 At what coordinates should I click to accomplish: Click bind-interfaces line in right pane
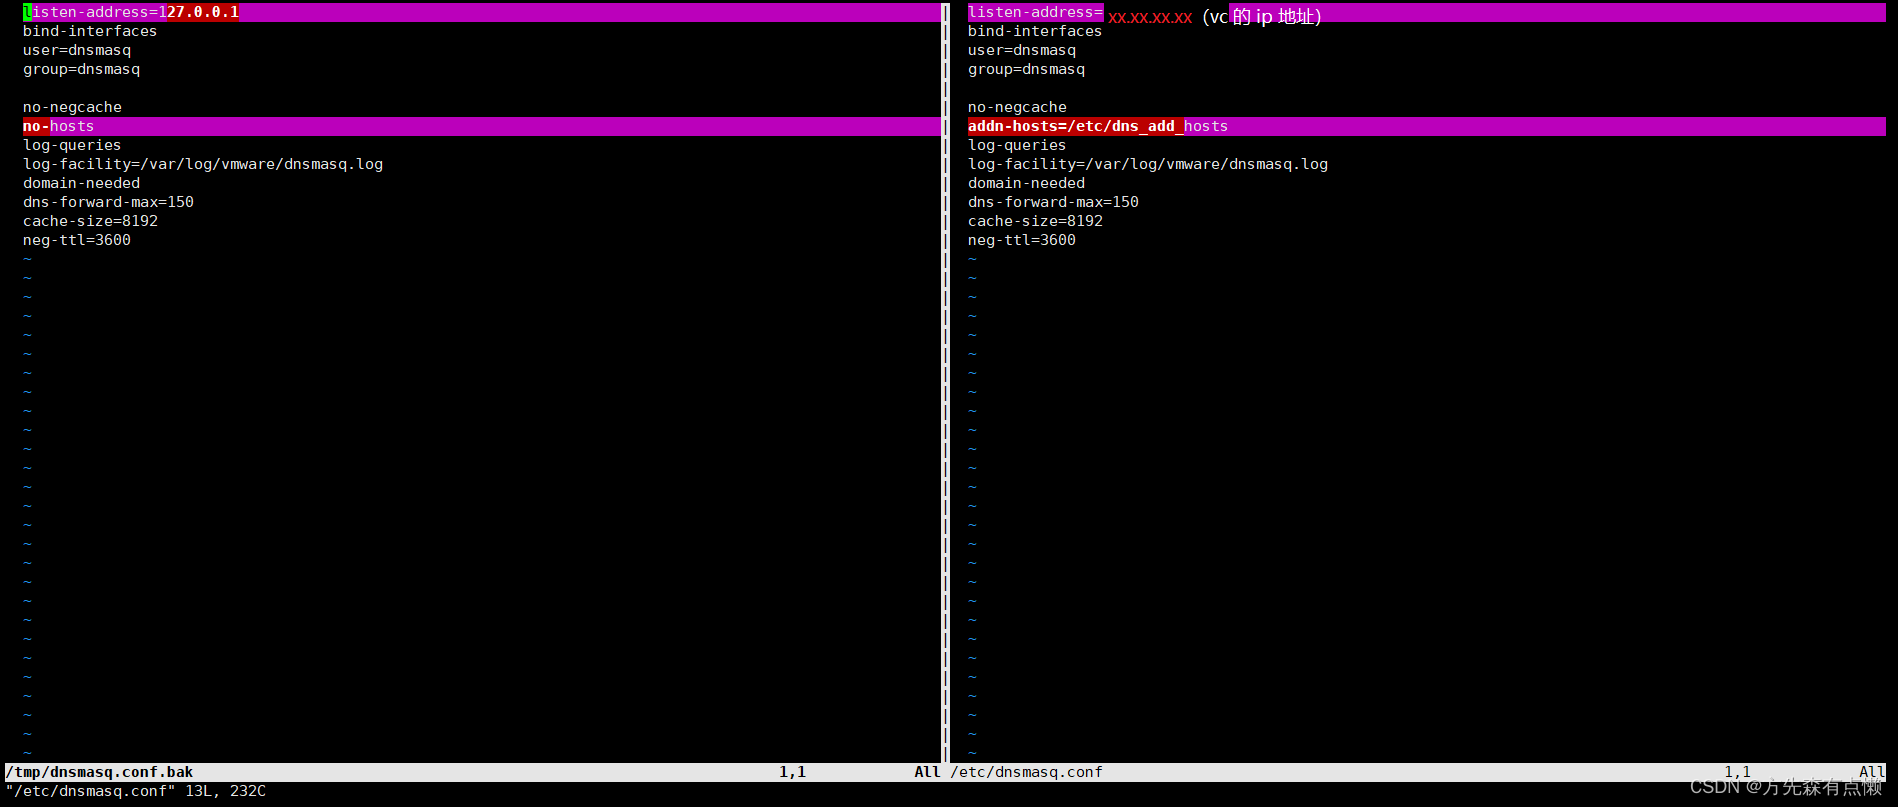(1035, 31)
